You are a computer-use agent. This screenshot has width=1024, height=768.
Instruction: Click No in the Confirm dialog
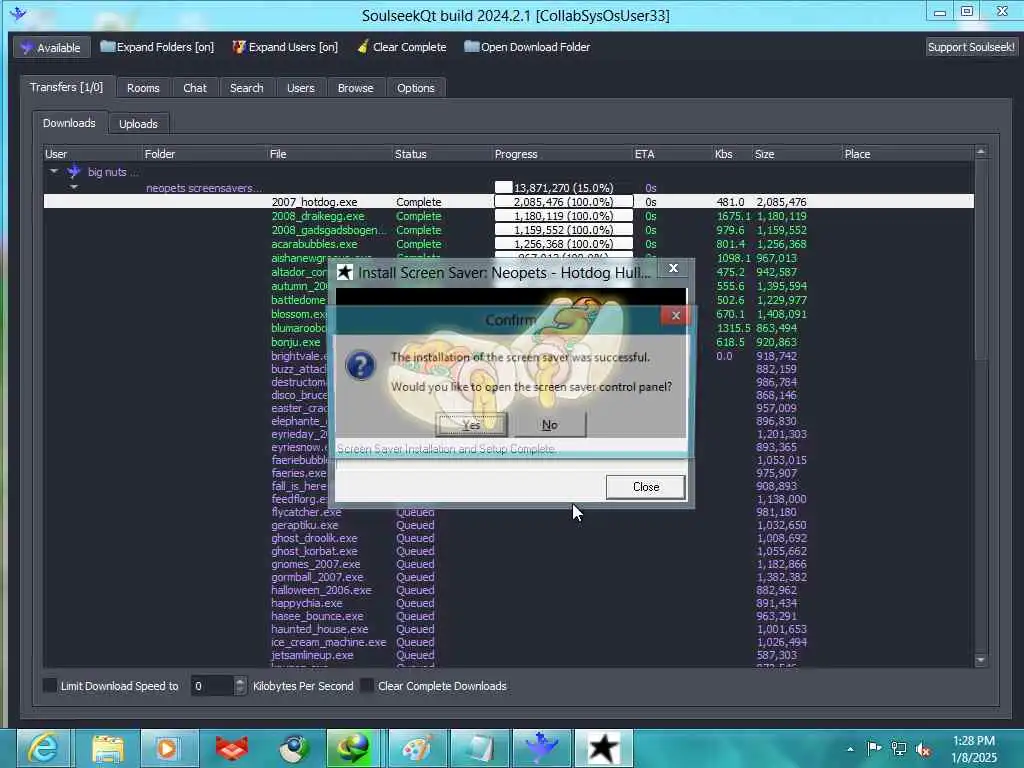tap(550, 424)
